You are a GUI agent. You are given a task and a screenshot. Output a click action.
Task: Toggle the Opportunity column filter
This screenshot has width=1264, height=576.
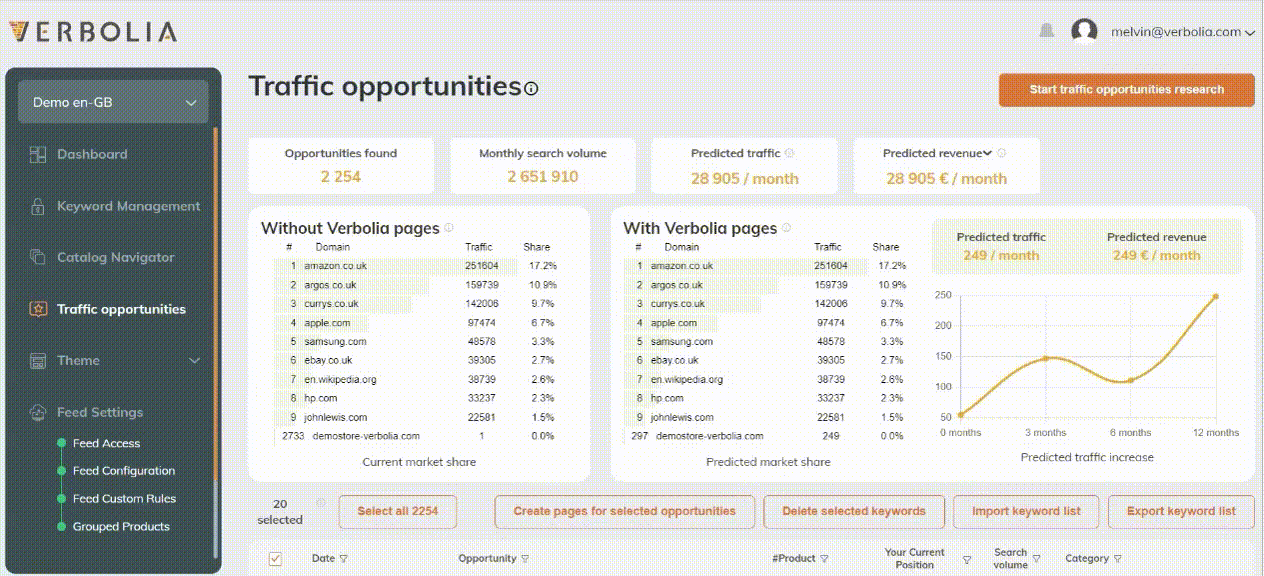click(525, 559)
